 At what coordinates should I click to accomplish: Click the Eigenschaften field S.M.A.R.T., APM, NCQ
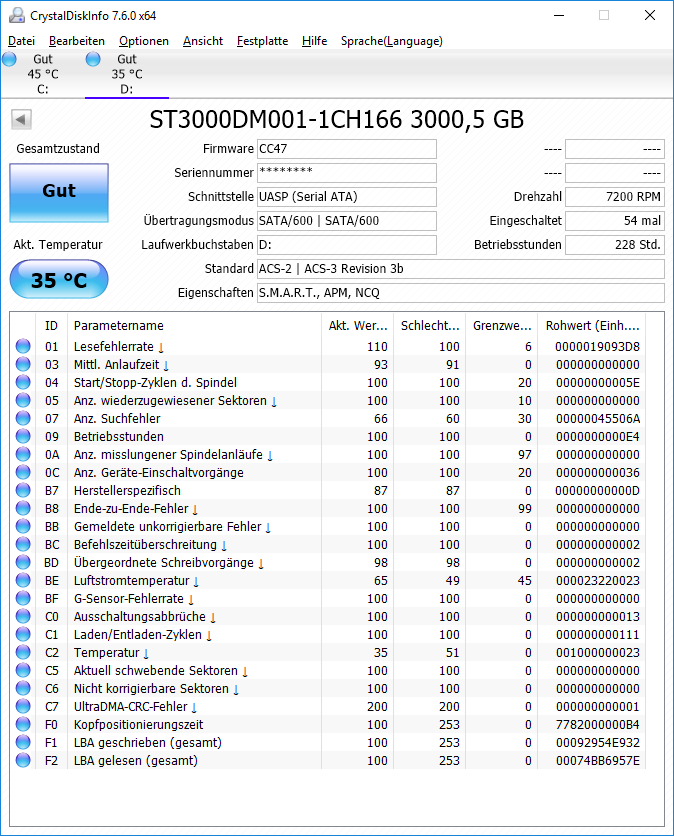[461, 293]
